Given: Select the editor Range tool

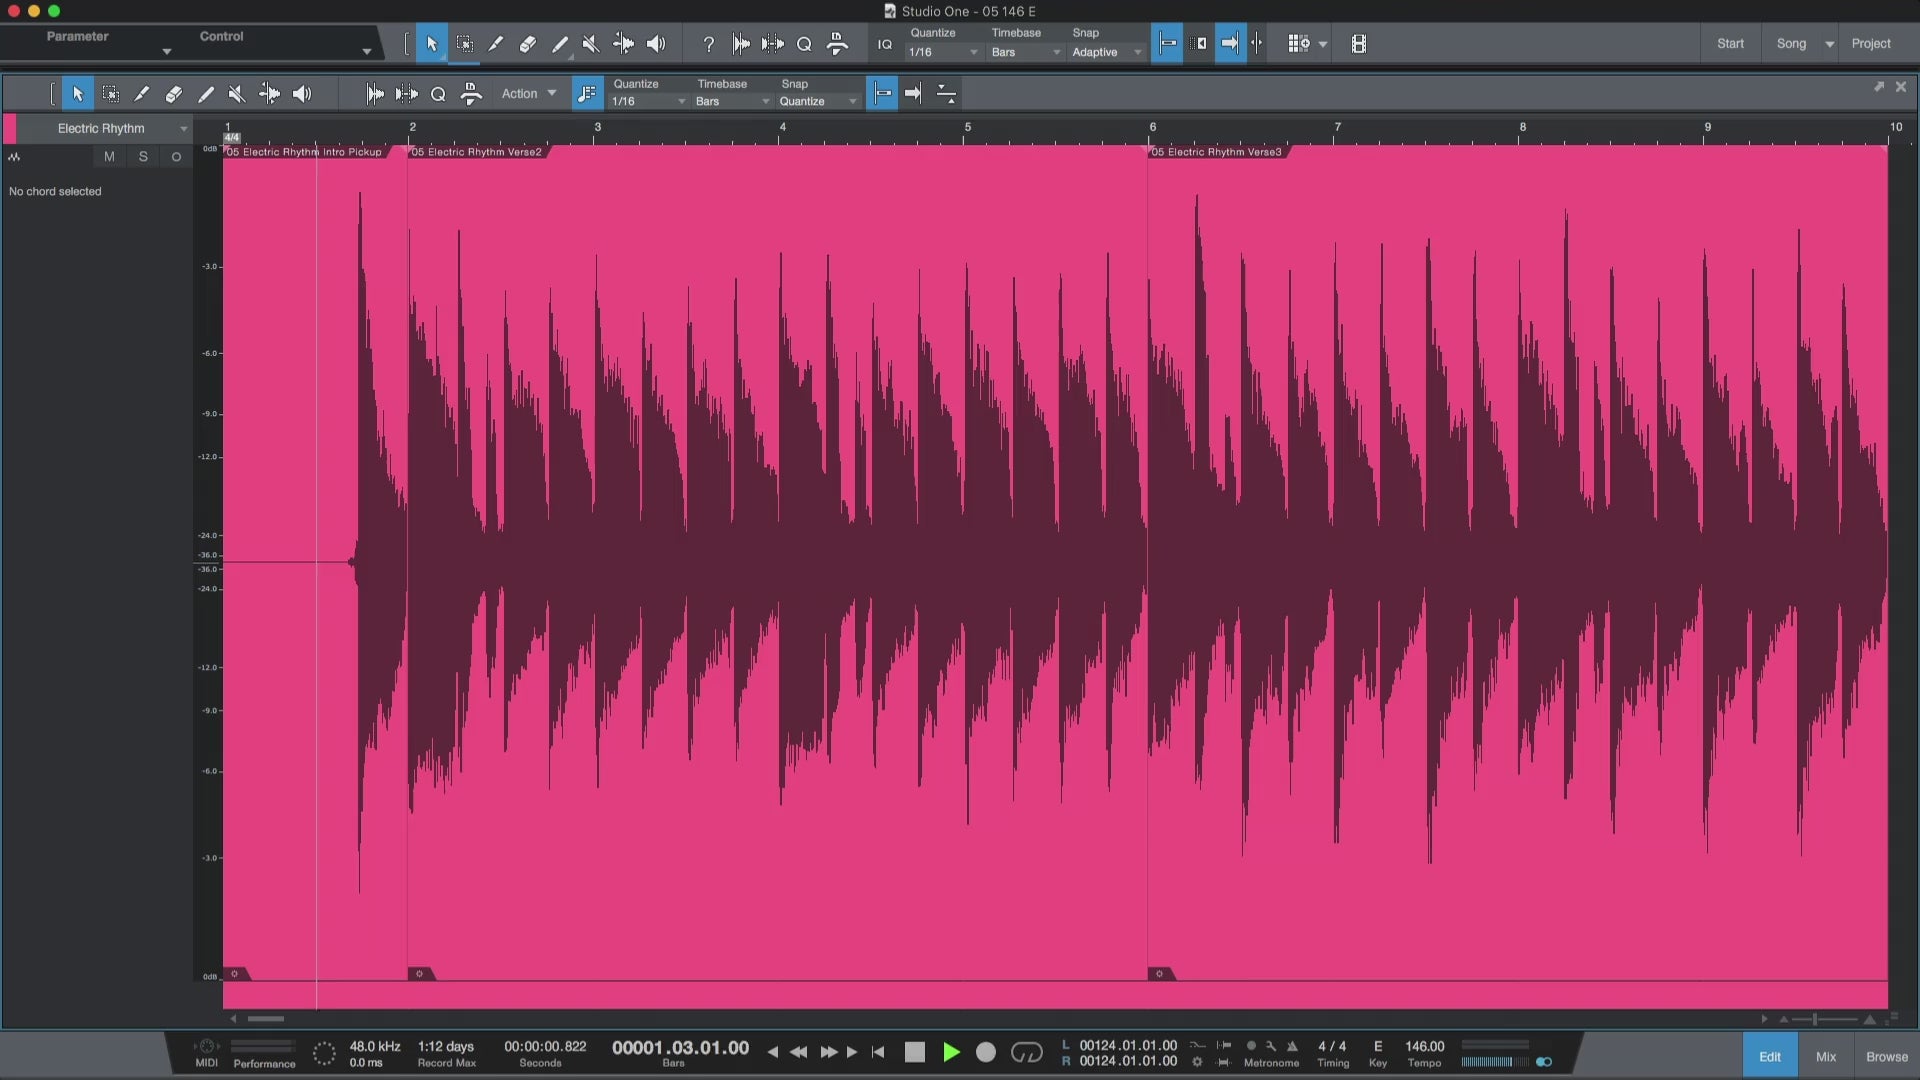Looking at the screenshot, I should click(x=111, y=94).
